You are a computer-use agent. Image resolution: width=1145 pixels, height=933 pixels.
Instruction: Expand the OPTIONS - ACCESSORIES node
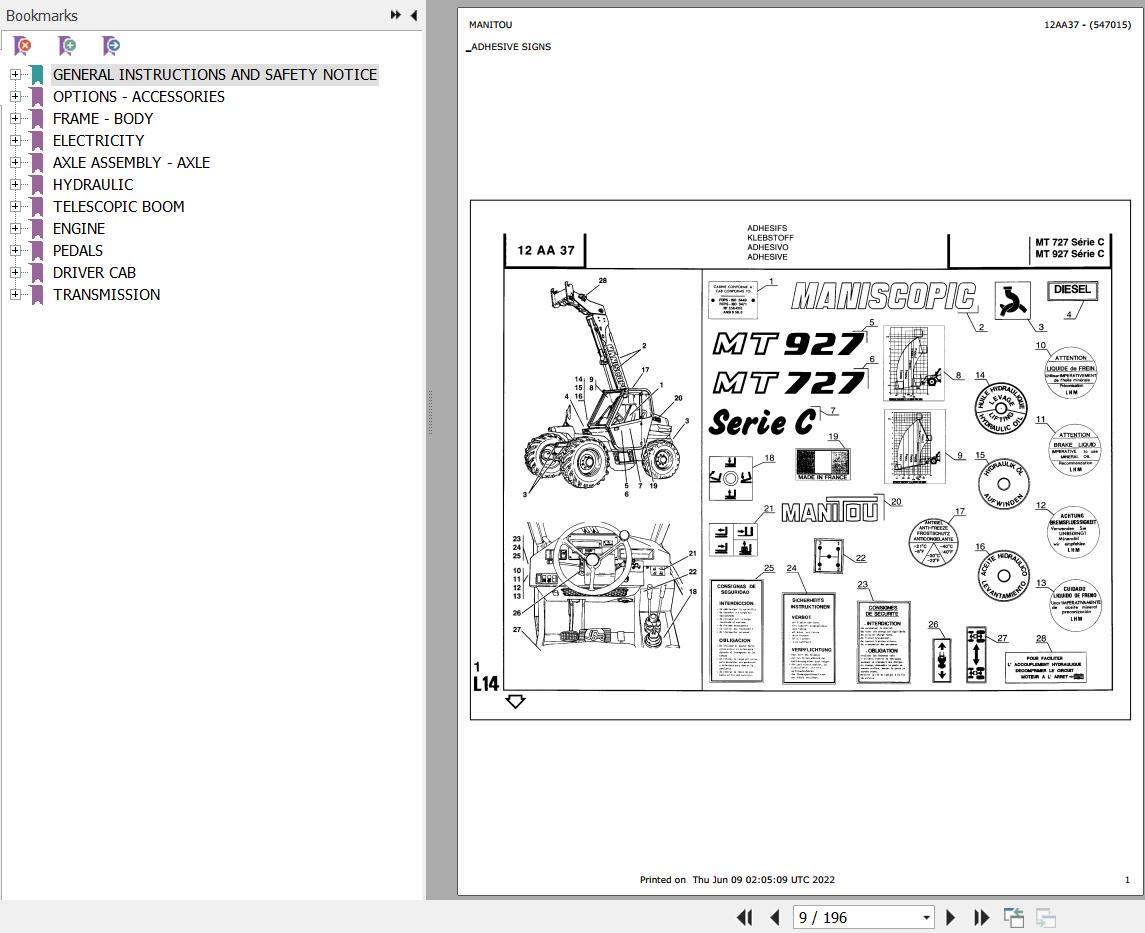pyautogui.click(x=15, y=96)
